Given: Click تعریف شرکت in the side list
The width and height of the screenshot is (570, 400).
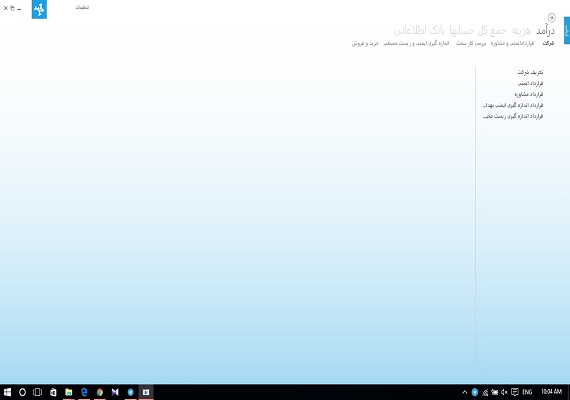Looking at the screenshot, I should [530, 72].
